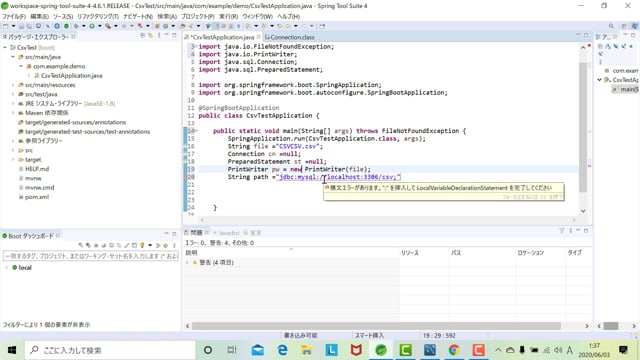
Task: Click Problems view horizontal scrollbar
Action: coord(376,326)
